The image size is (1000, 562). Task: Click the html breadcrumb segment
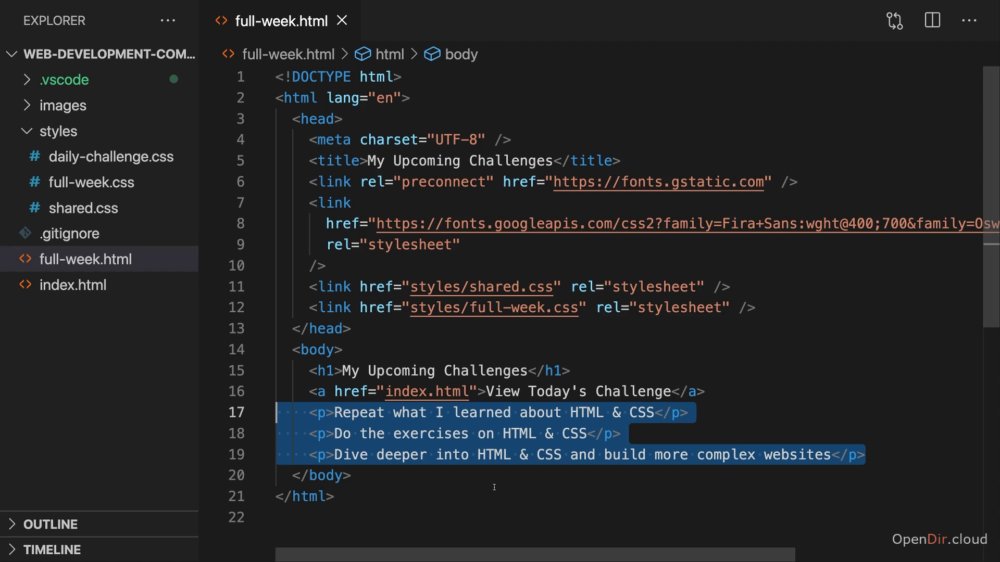click(x=390, y=54)
